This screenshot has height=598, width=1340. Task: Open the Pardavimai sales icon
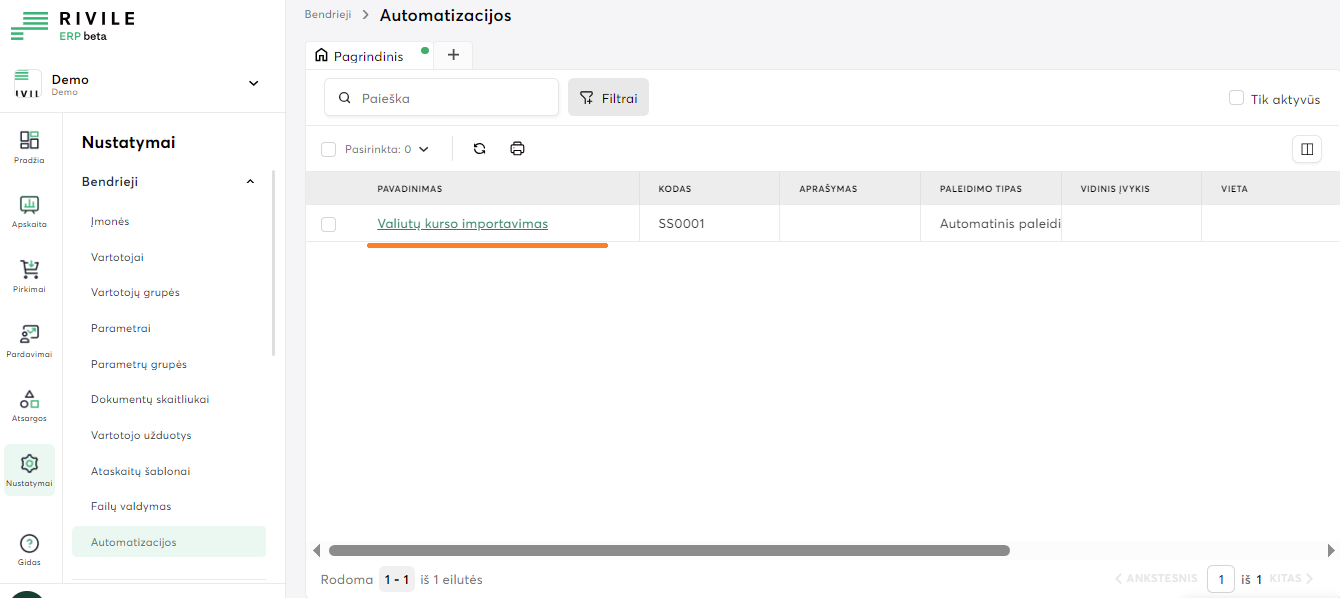29,336
